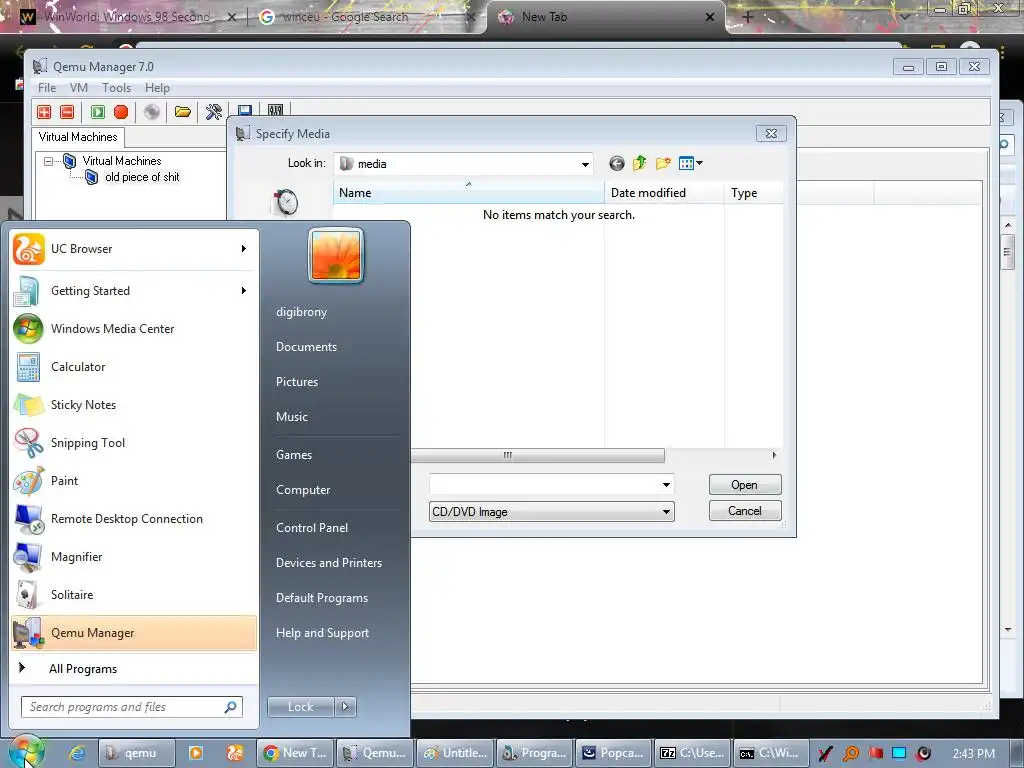Click the Popca... taskbar button
This screenshot has height=768, width=1024.
pos(615,753)
